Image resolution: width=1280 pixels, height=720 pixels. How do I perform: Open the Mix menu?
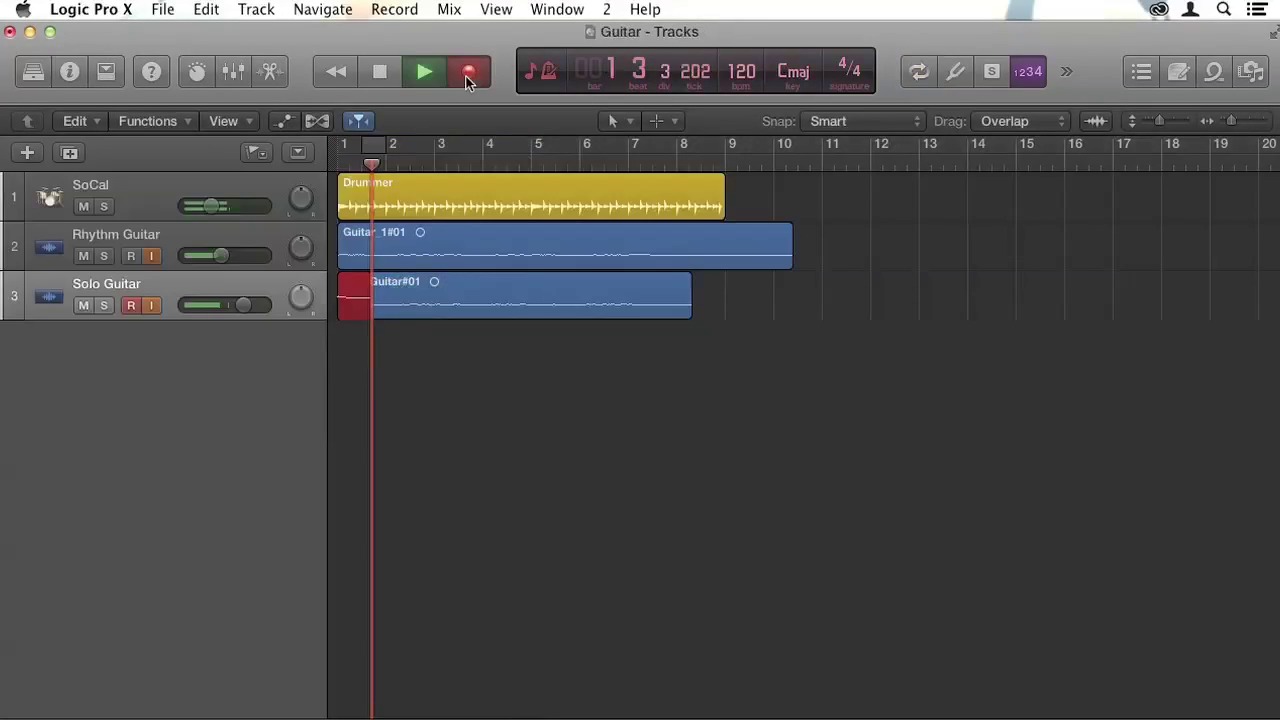pyautogui.click(x=449, y=9)
